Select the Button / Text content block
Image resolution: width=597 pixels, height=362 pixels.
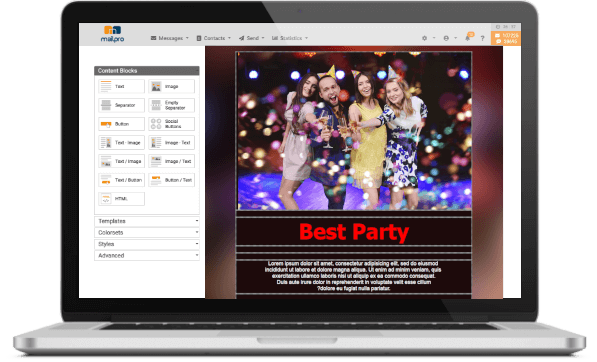coord(171,180)
